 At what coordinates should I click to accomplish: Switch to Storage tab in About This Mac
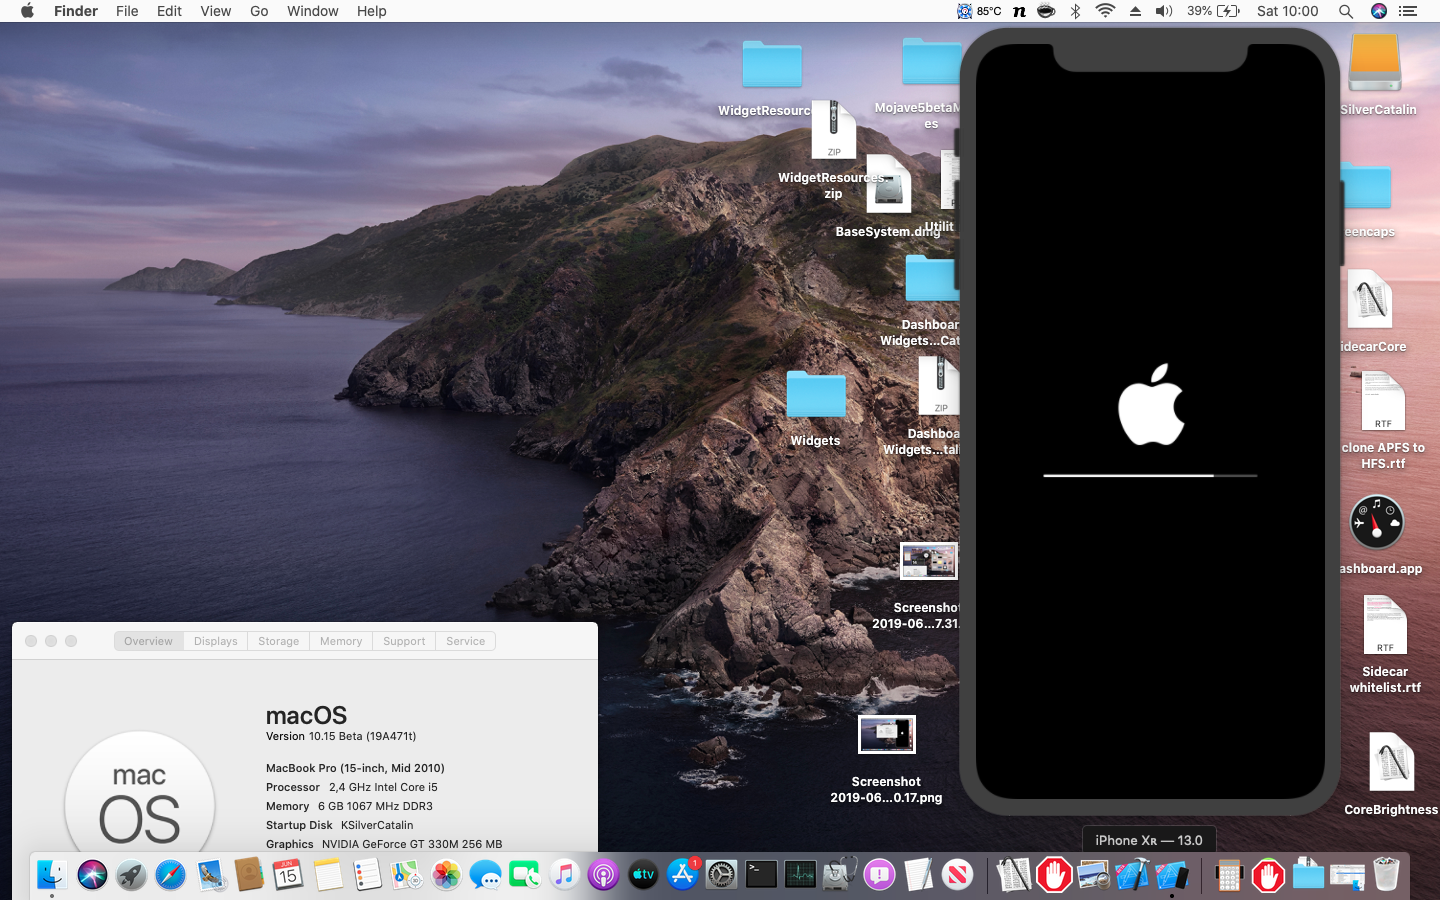pos(278,641)
